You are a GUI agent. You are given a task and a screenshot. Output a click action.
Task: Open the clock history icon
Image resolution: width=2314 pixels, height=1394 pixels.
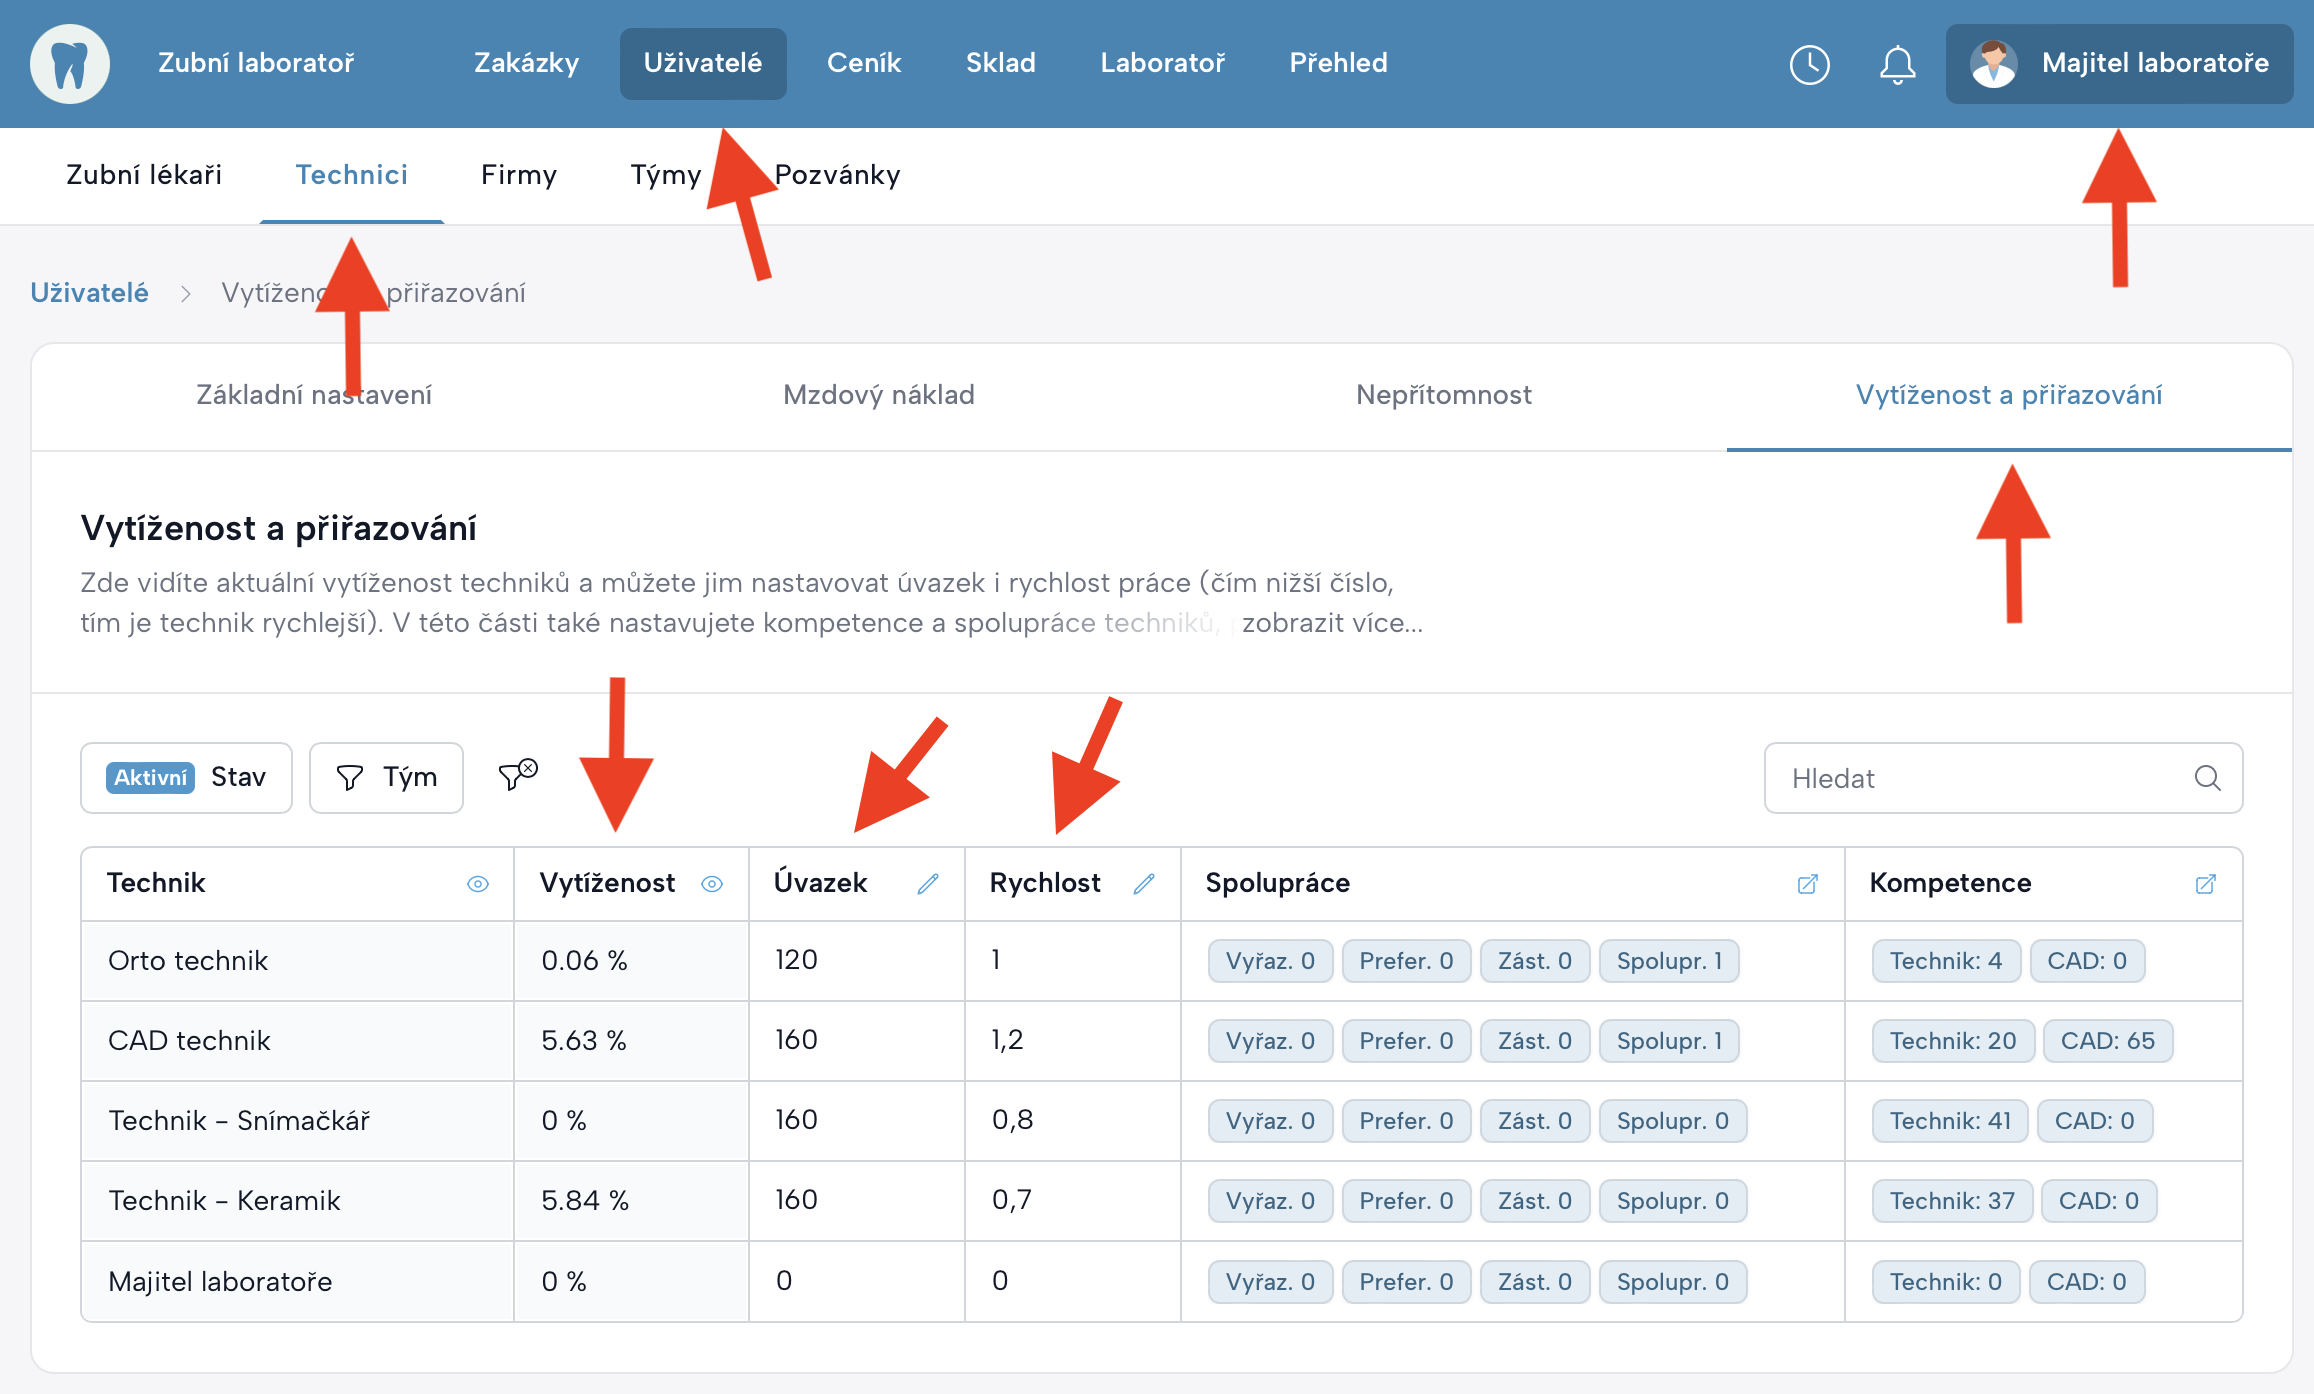[1809, 65]
